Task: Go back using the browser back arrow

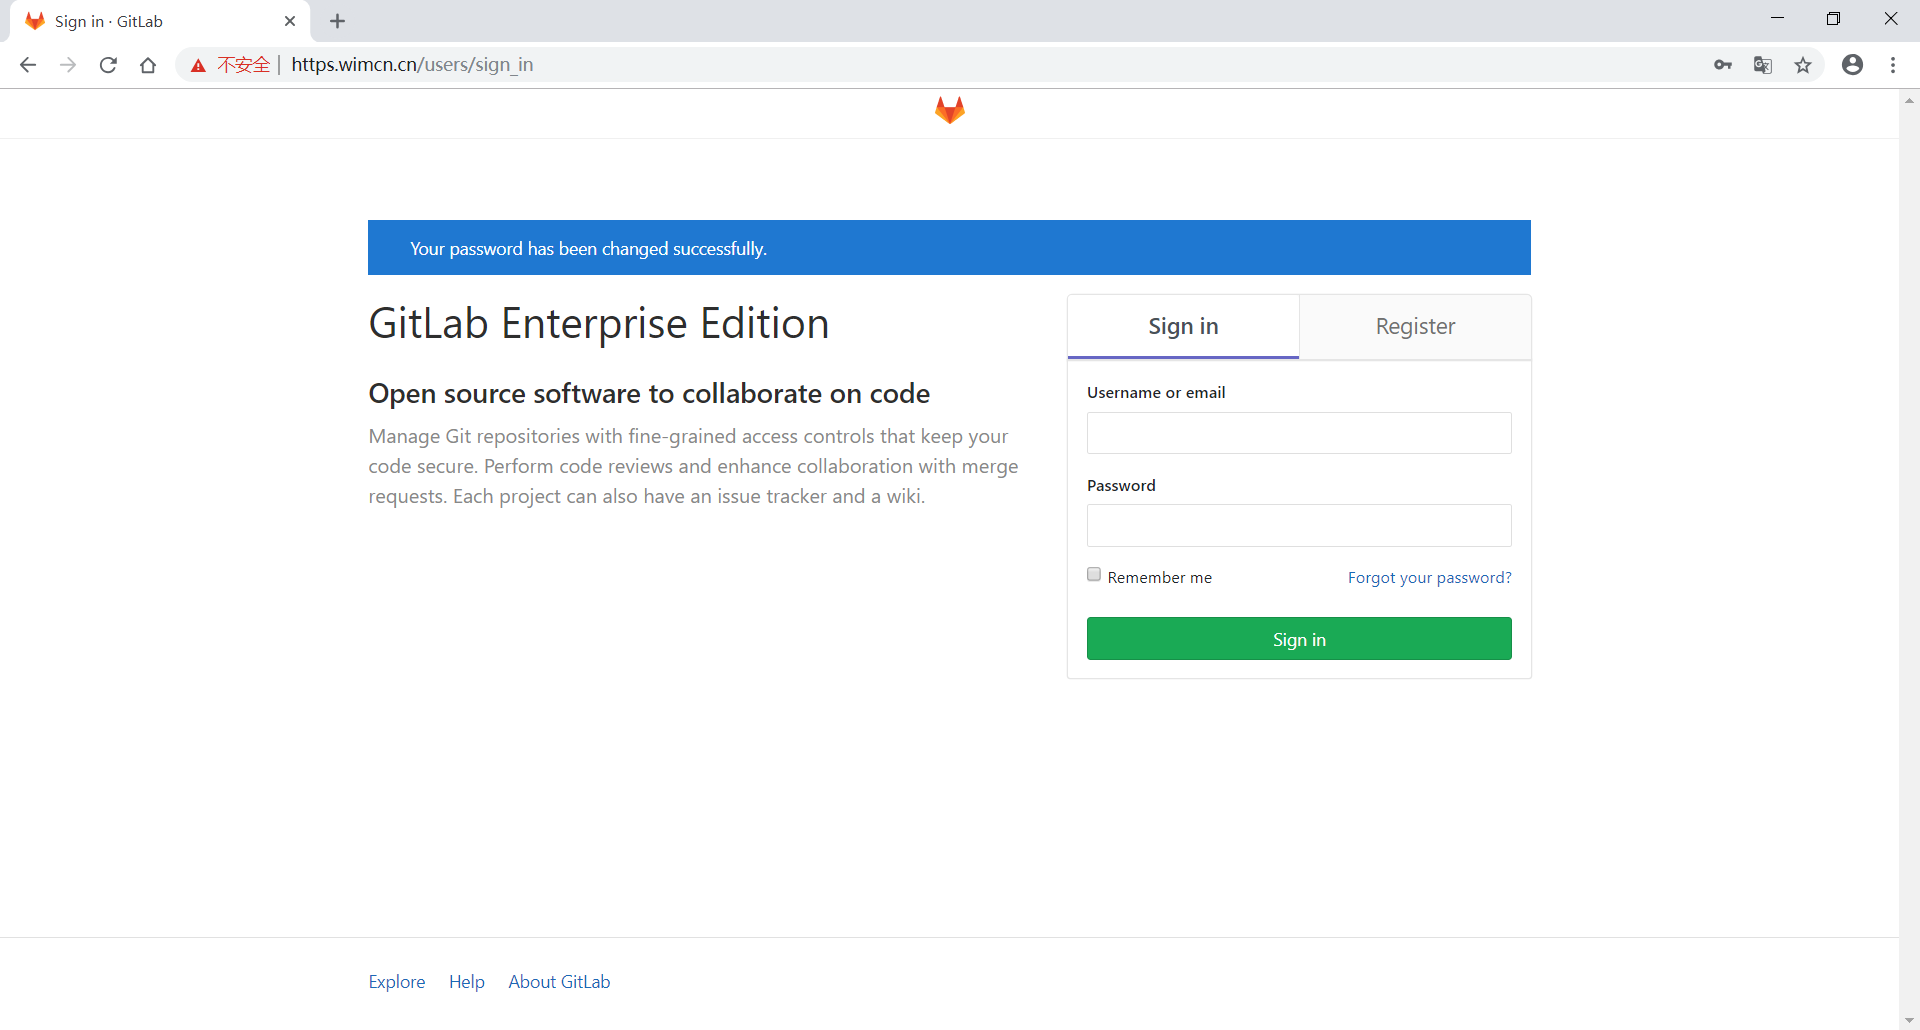Action: pyautogui.click(x=27, y=64)
